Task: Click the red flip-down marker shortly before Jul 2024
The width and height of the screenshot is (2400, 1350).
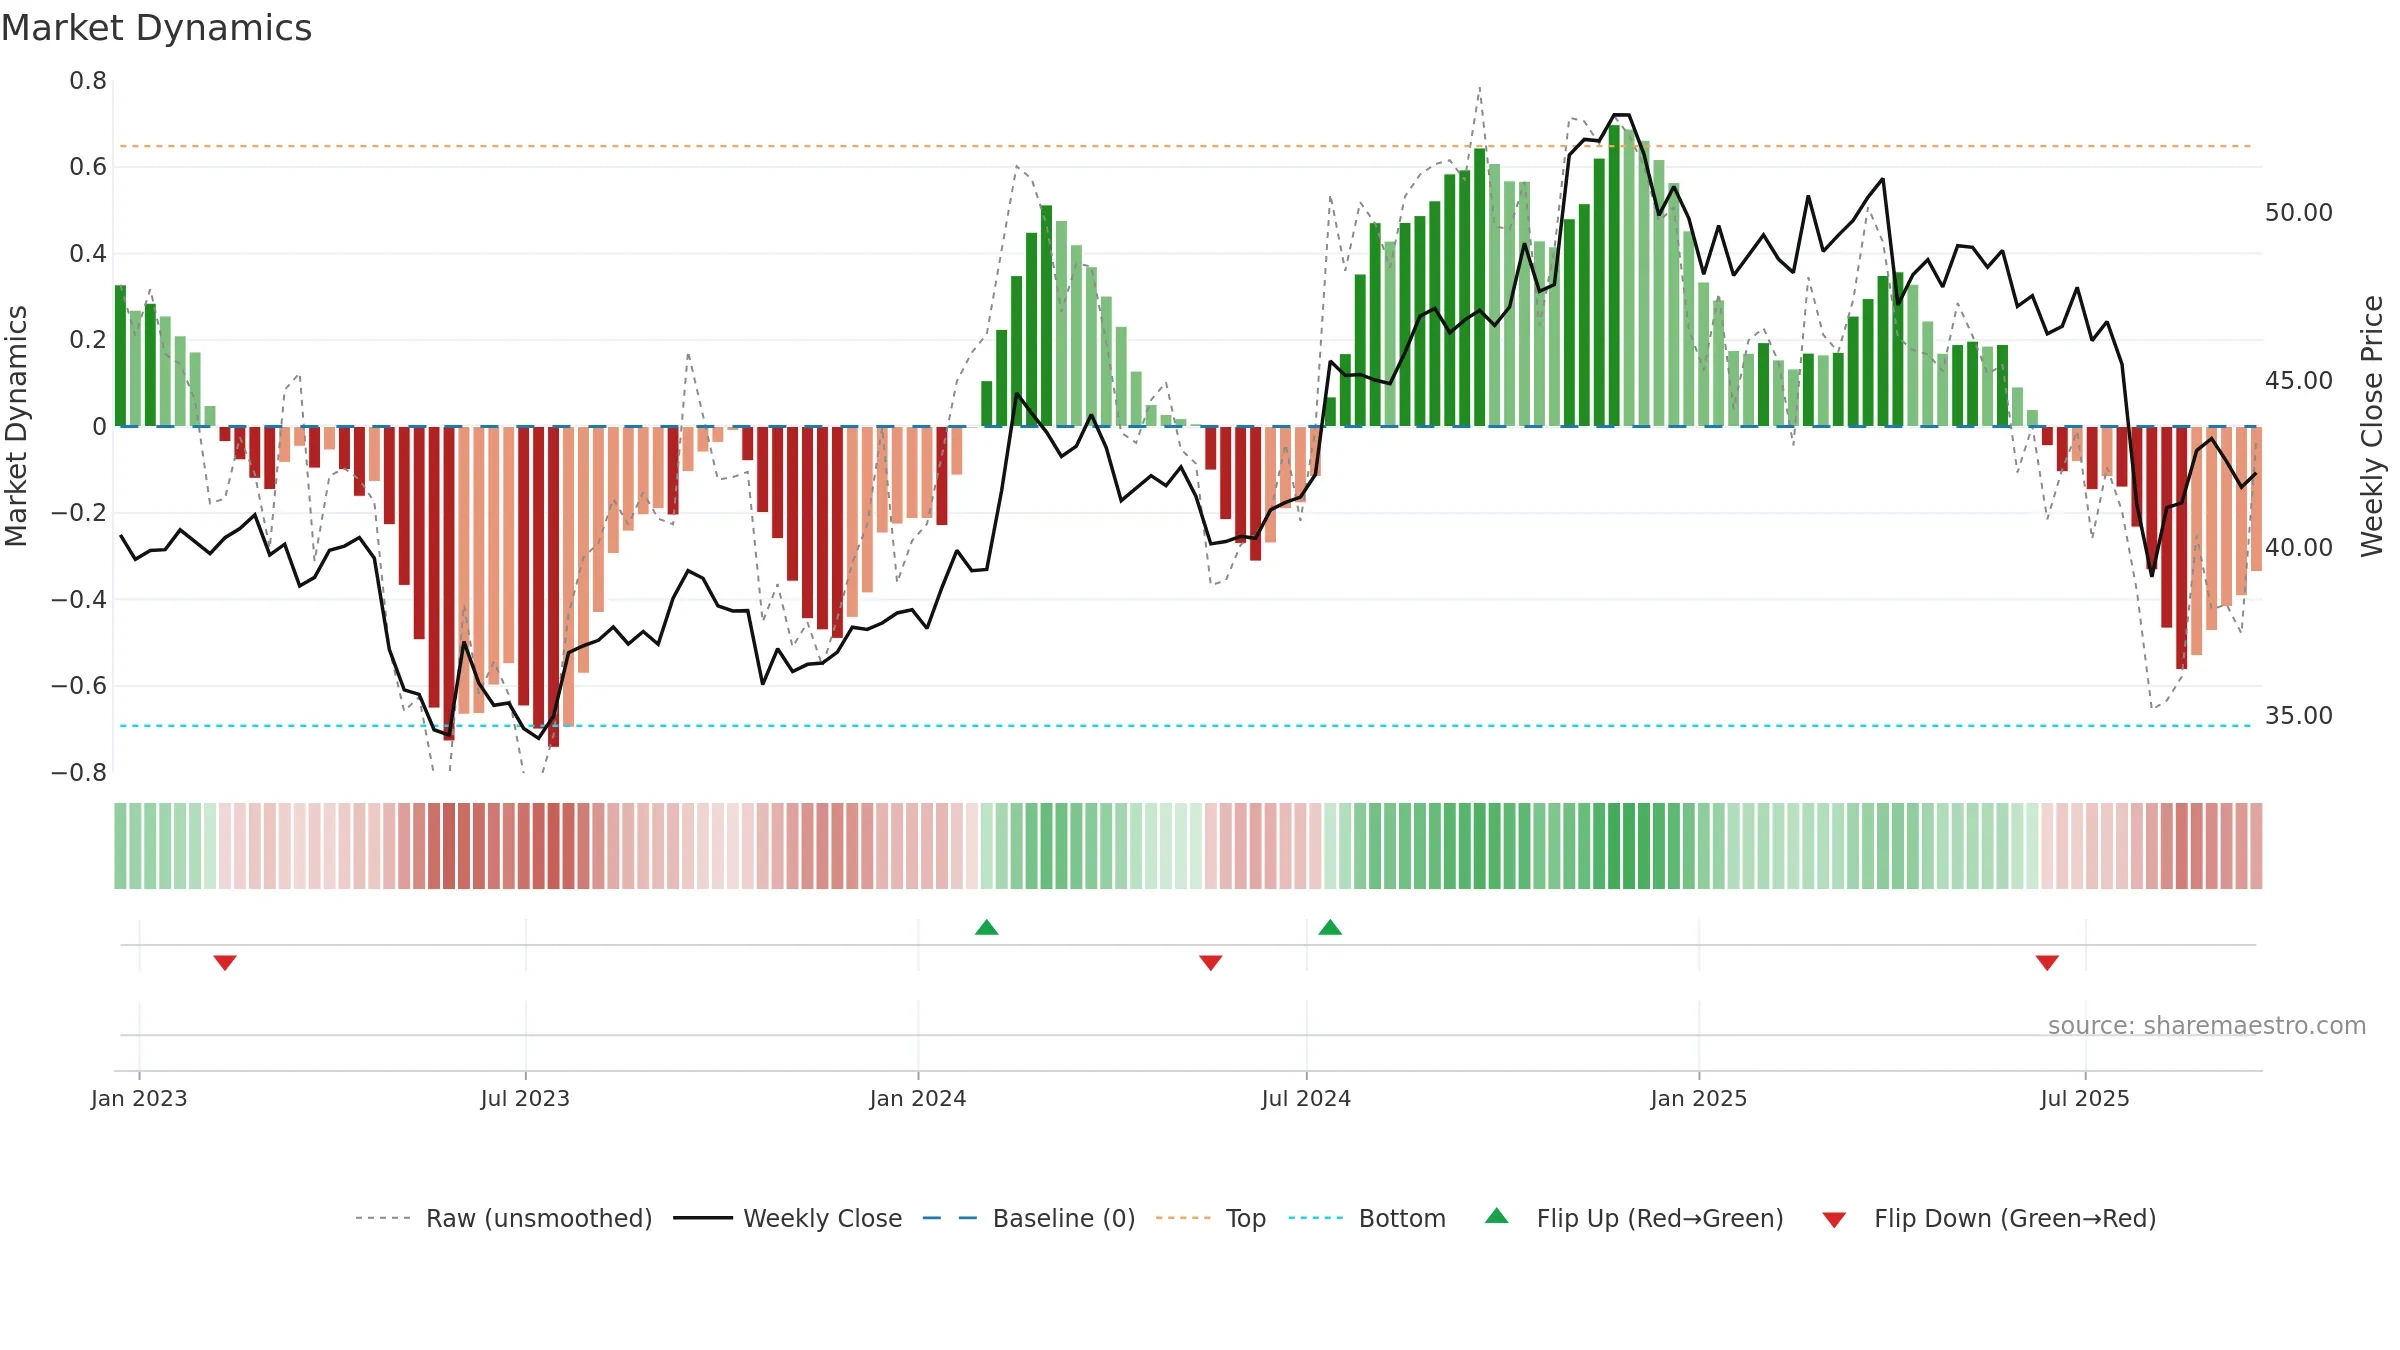Action: 1211,962
